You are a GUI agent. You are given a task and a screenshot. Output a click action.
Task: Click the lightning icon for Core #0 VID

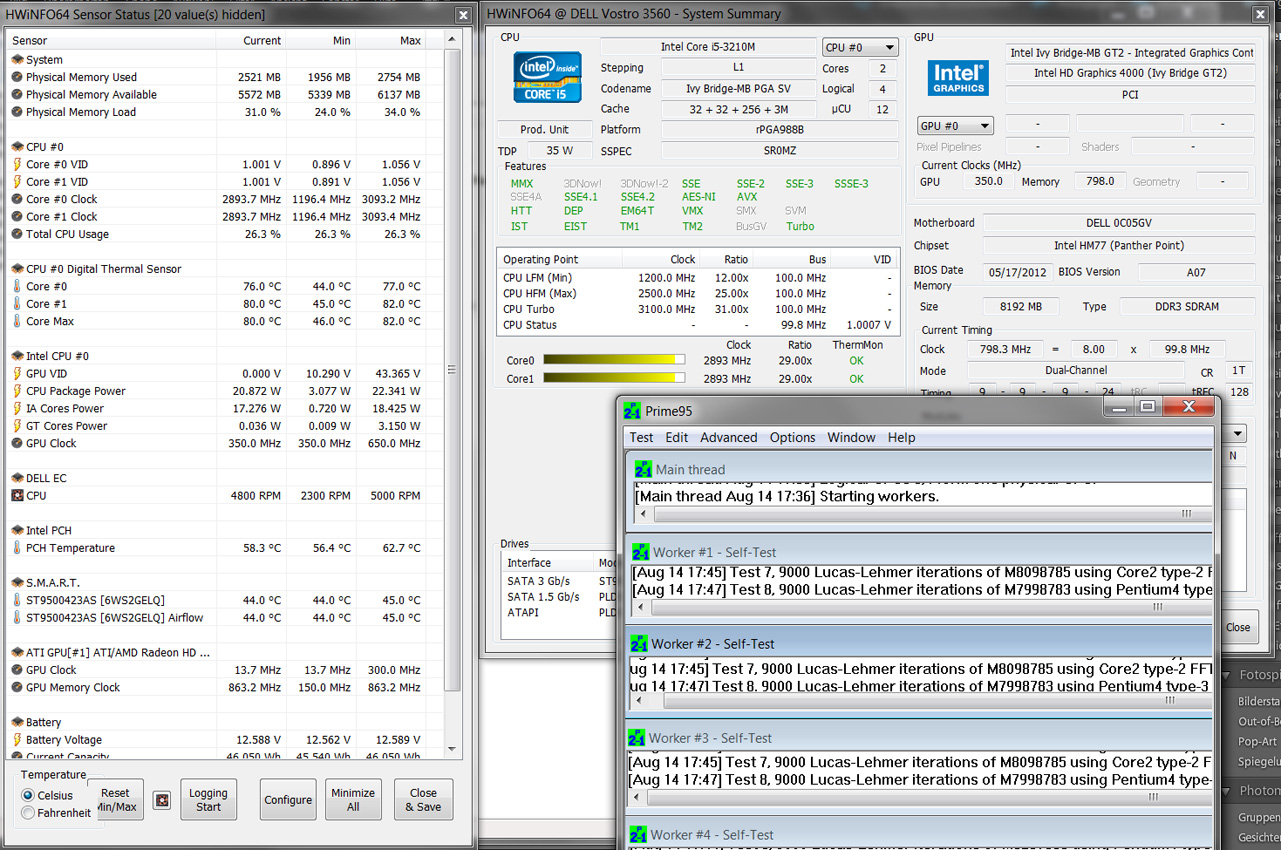click(x=17, y=164)
